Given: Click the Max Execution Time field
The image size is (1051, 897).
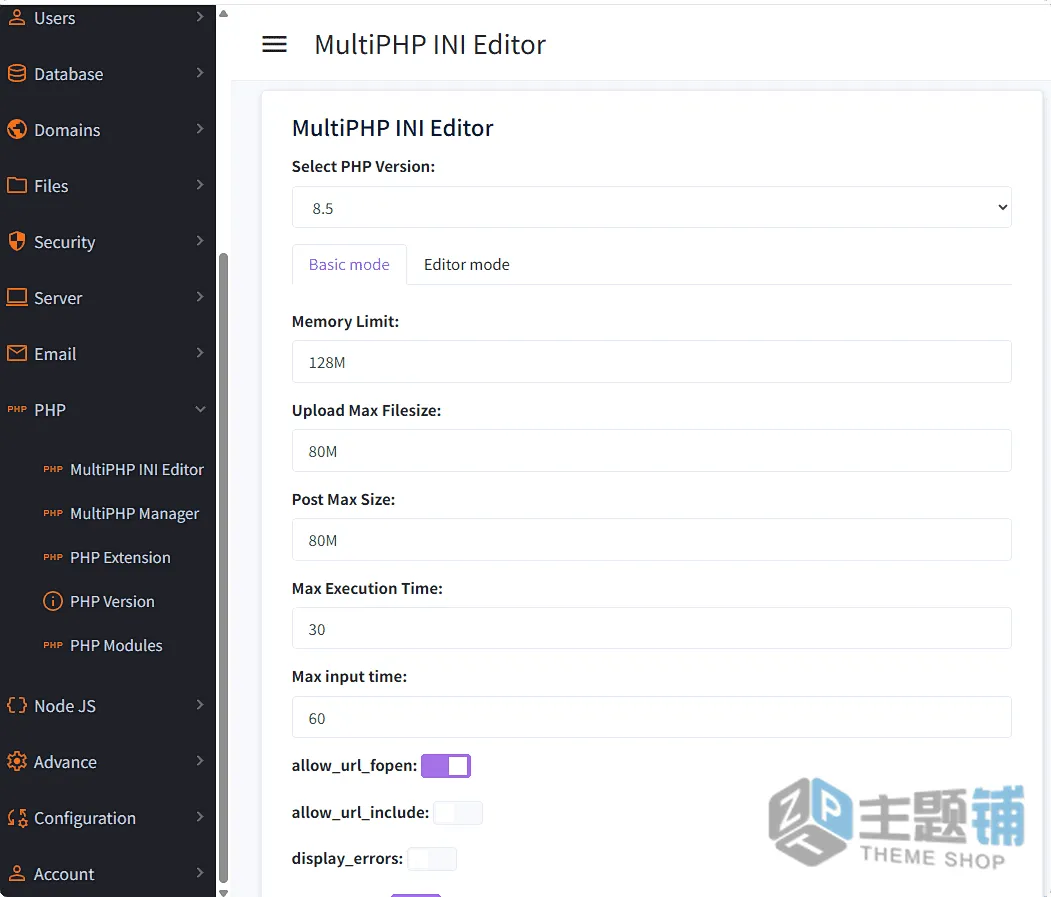Looking at the screenshot, I should tap(652, 628).
